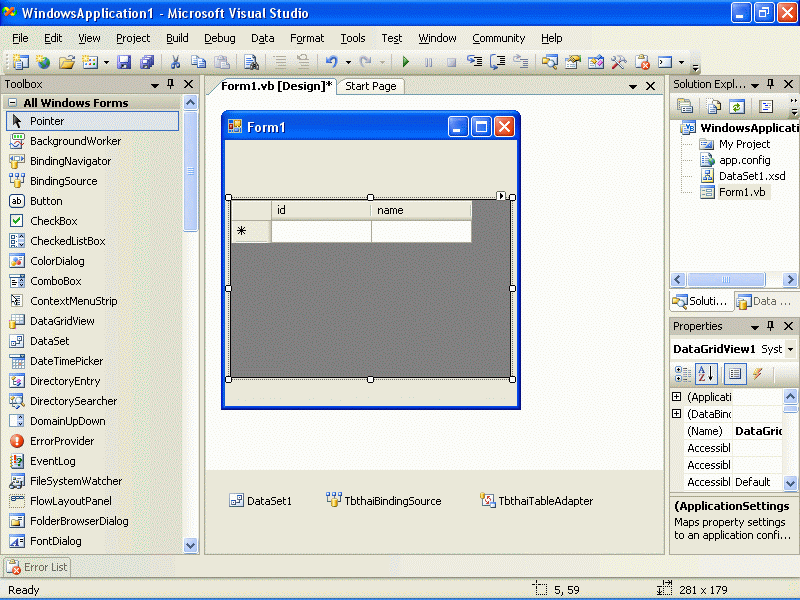This screenshot has height=600, width=800.
Task: Click the Open File folder icon
Action: (x=66, y=62)
